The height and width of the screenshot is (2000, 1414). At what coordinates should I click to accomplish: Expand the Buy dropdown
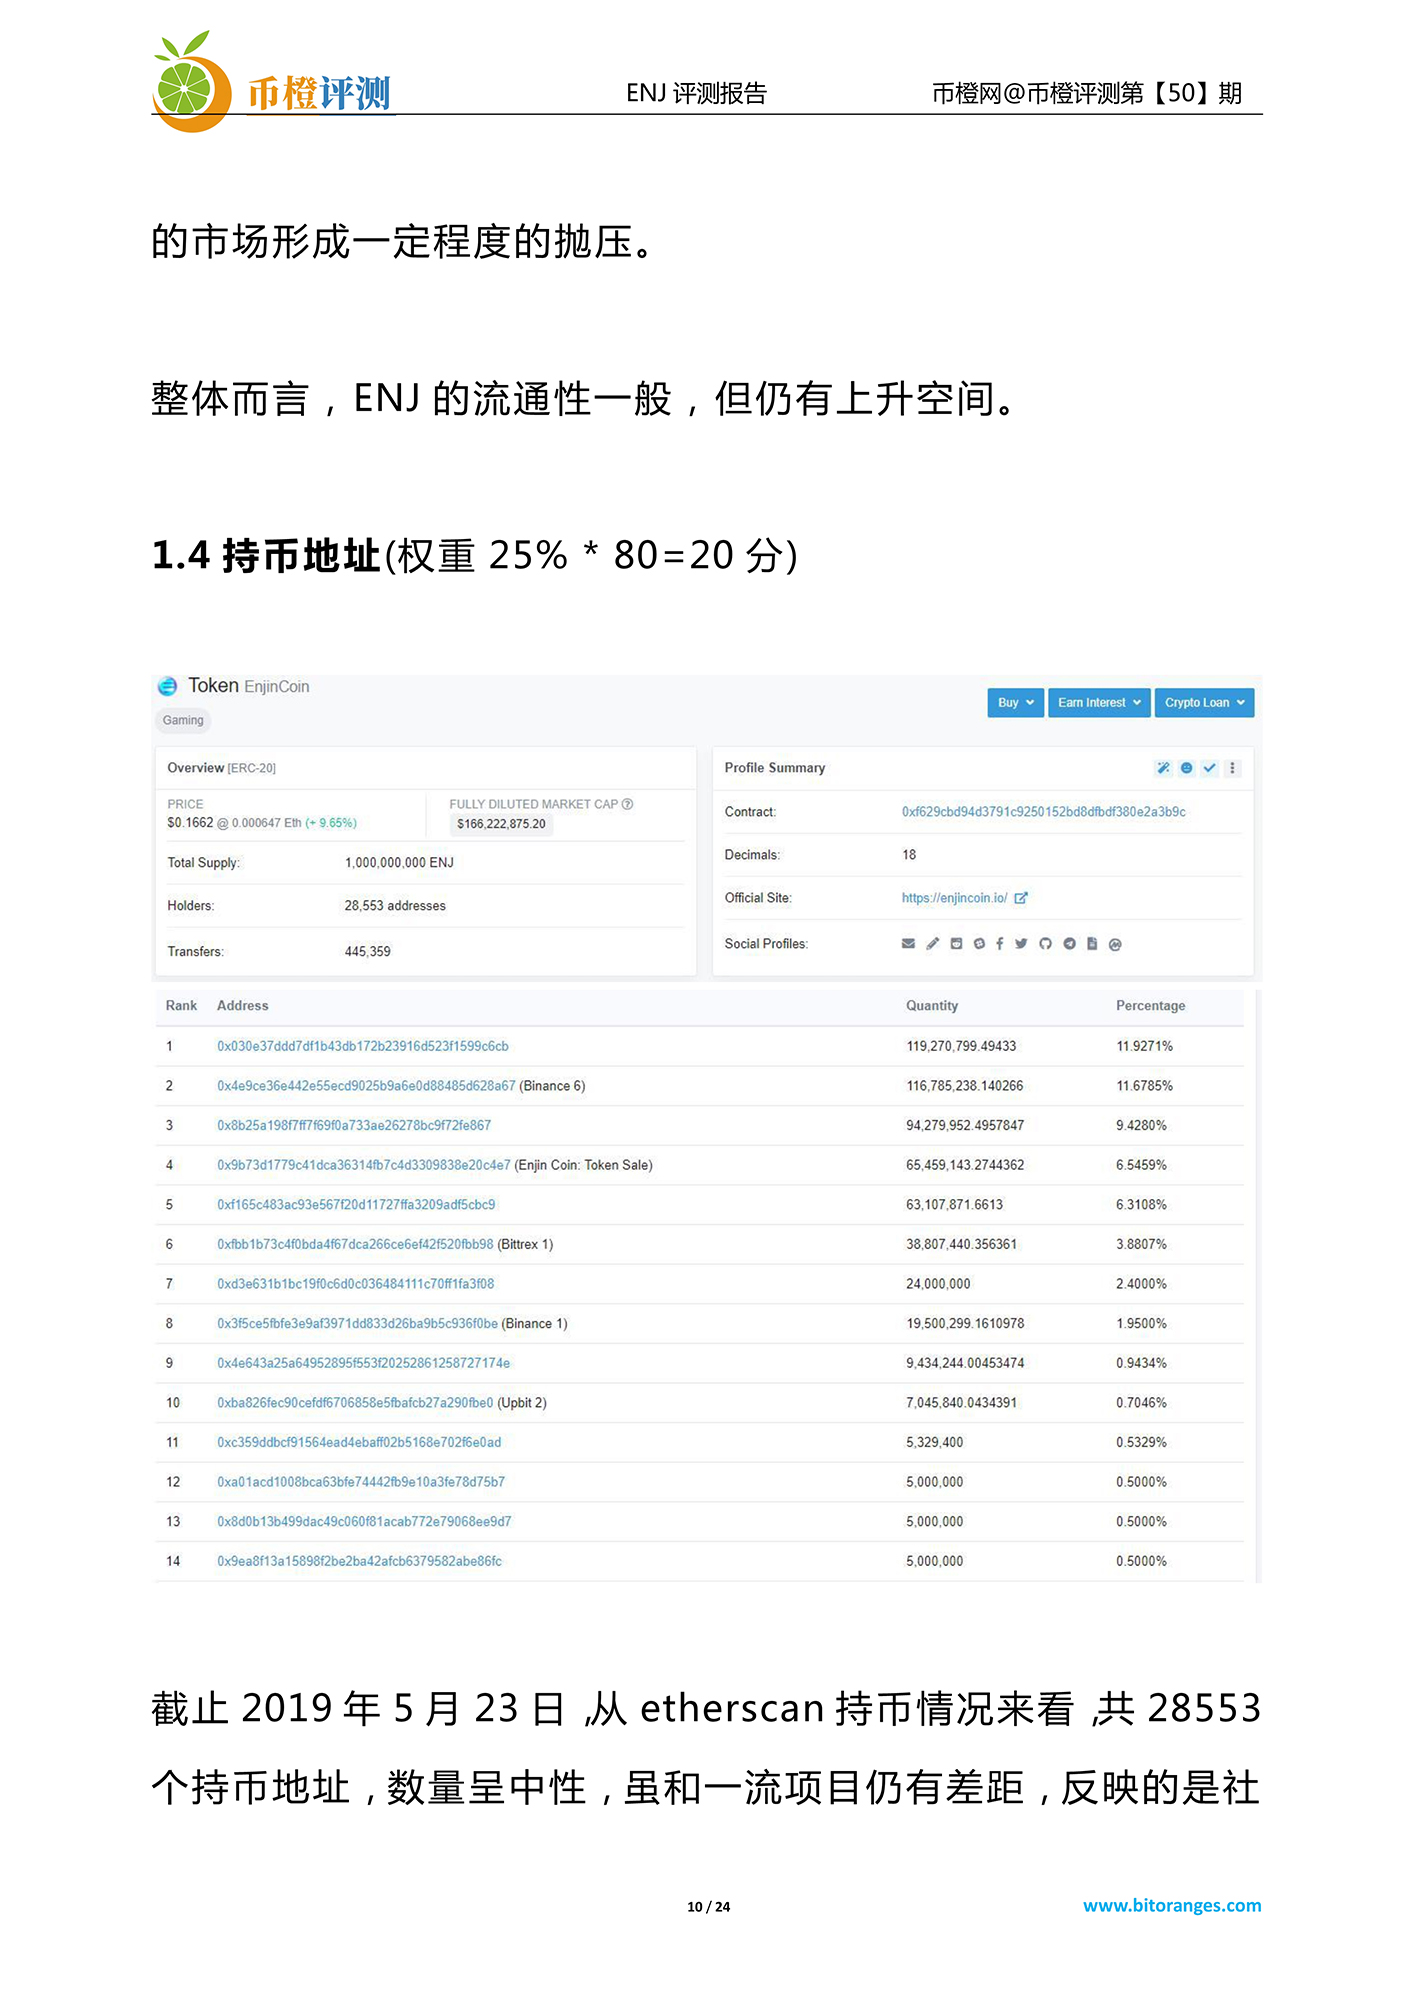(1015, 703)
